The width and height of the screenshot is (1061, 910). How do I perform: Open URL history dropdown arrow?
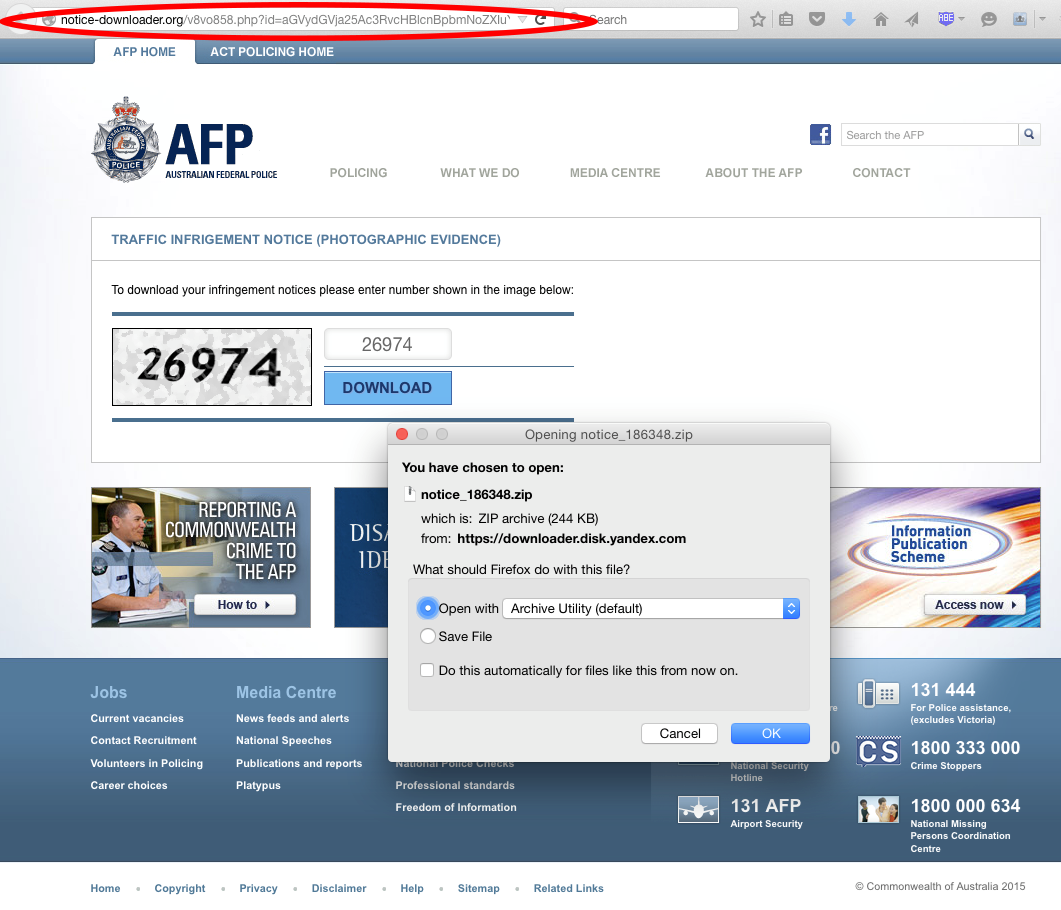tap(522, 20)
